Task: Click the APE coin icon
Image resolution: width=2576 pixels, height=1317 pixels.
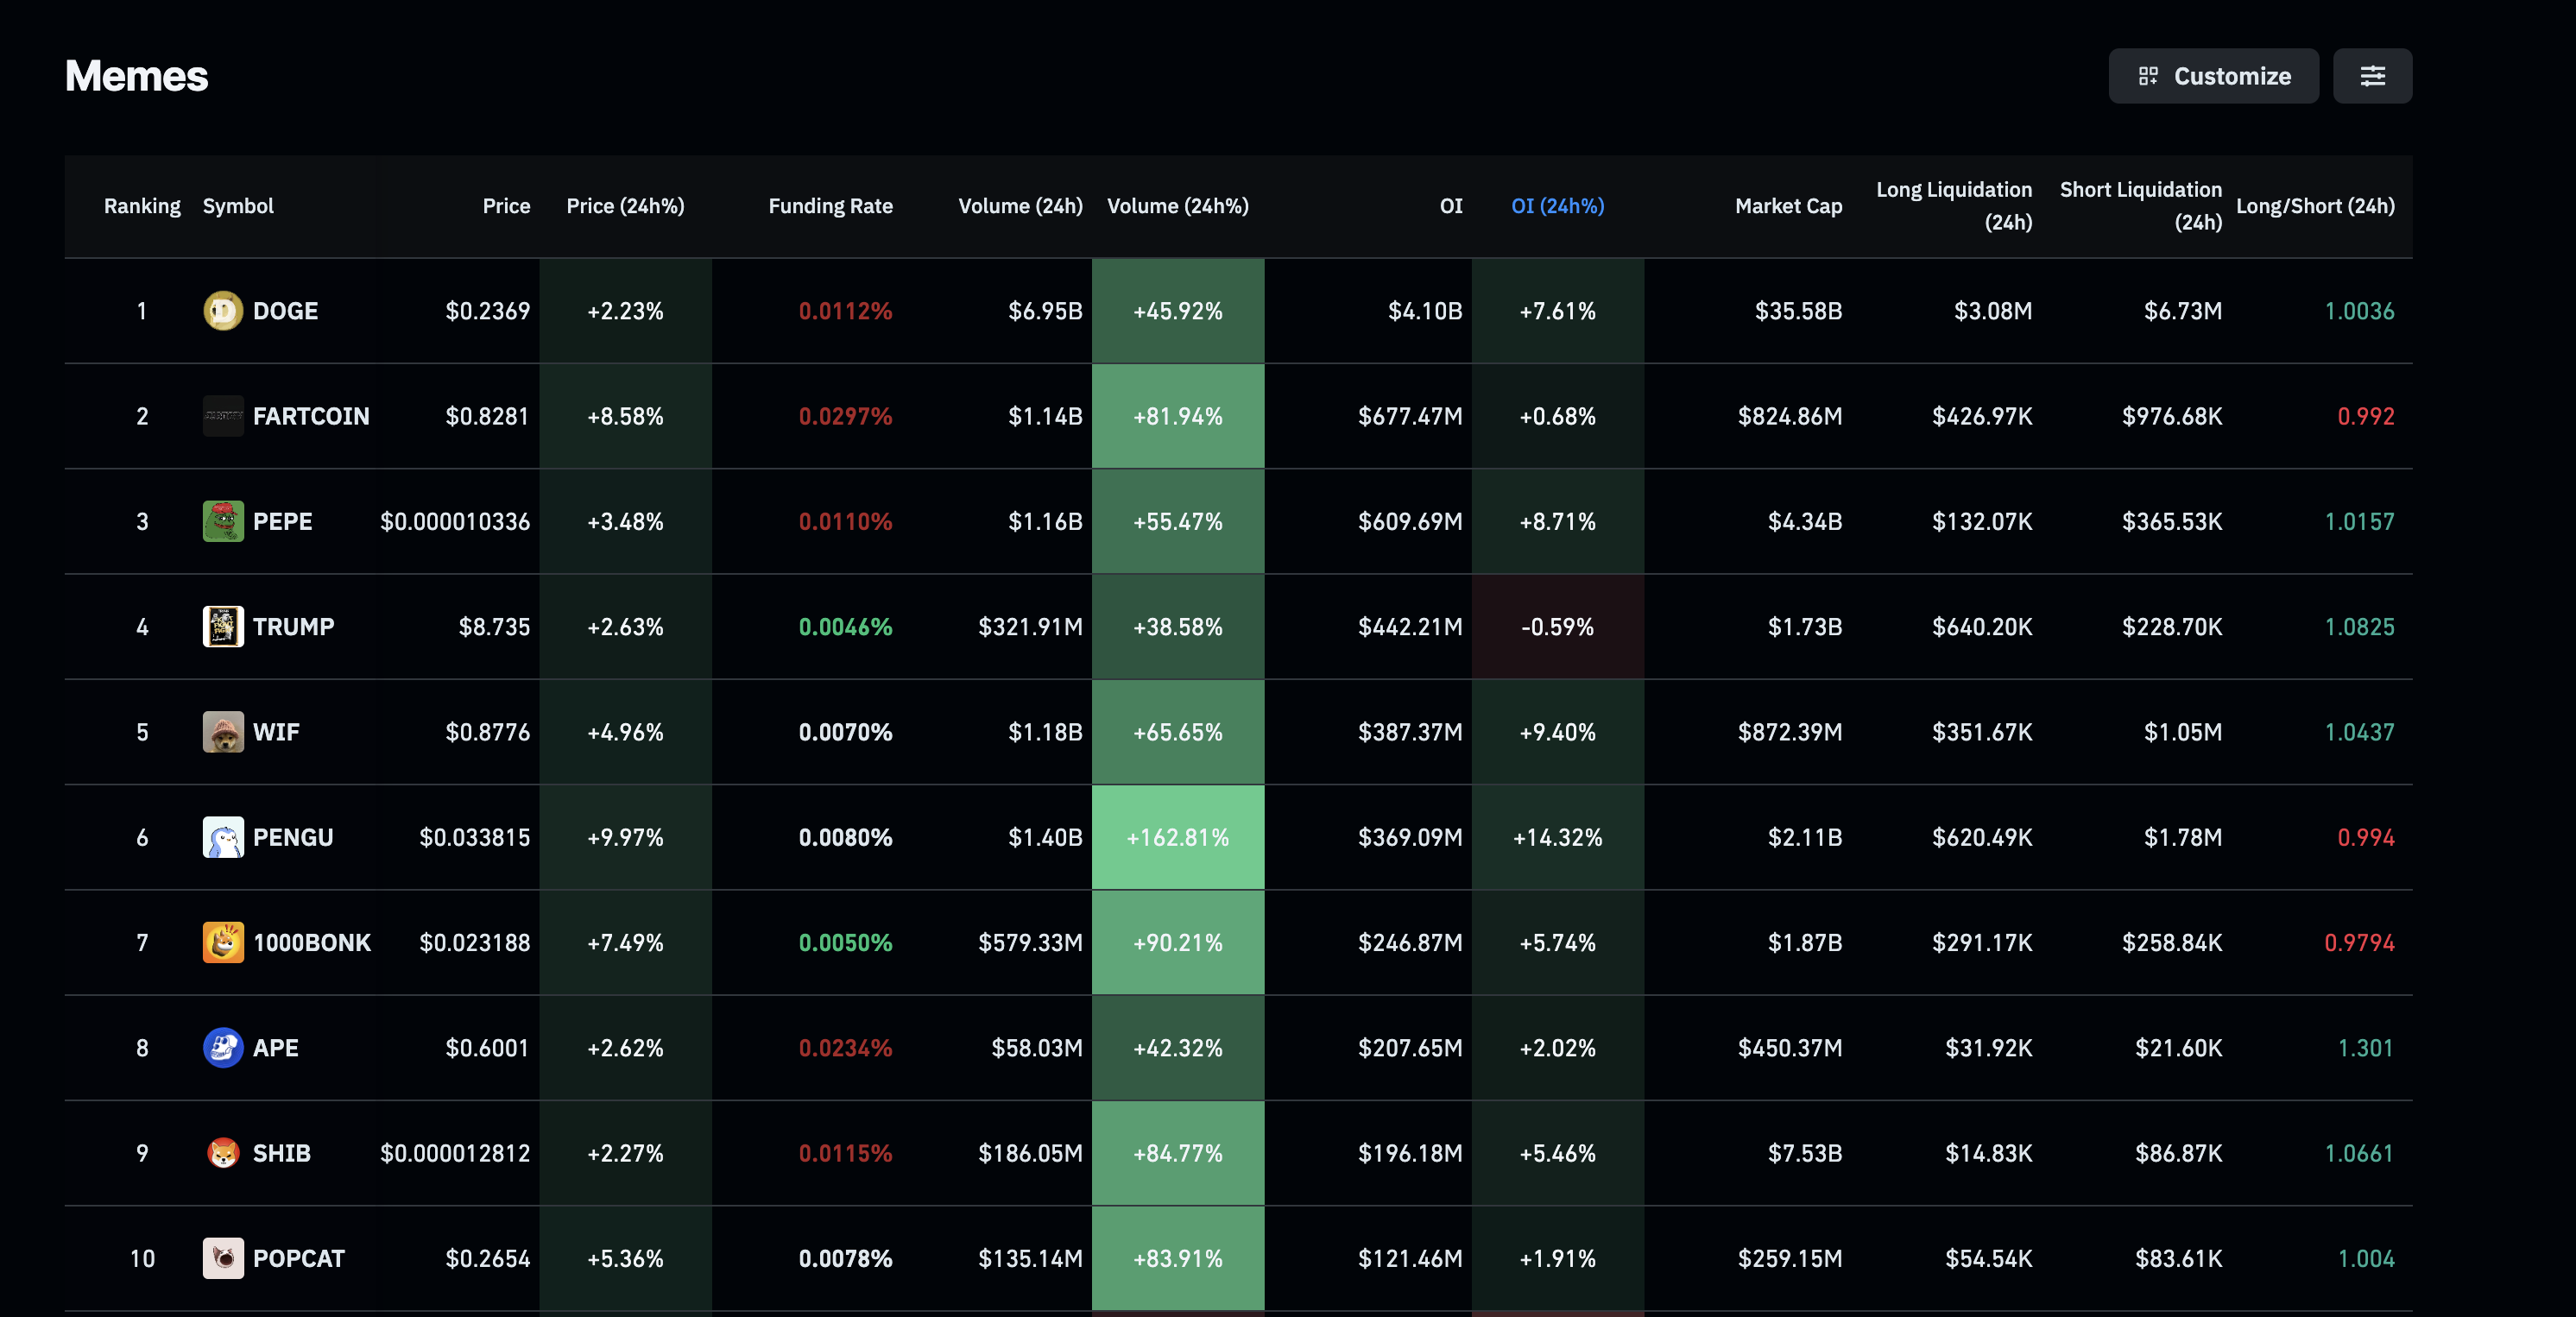Action: (x=223, y=1048)
